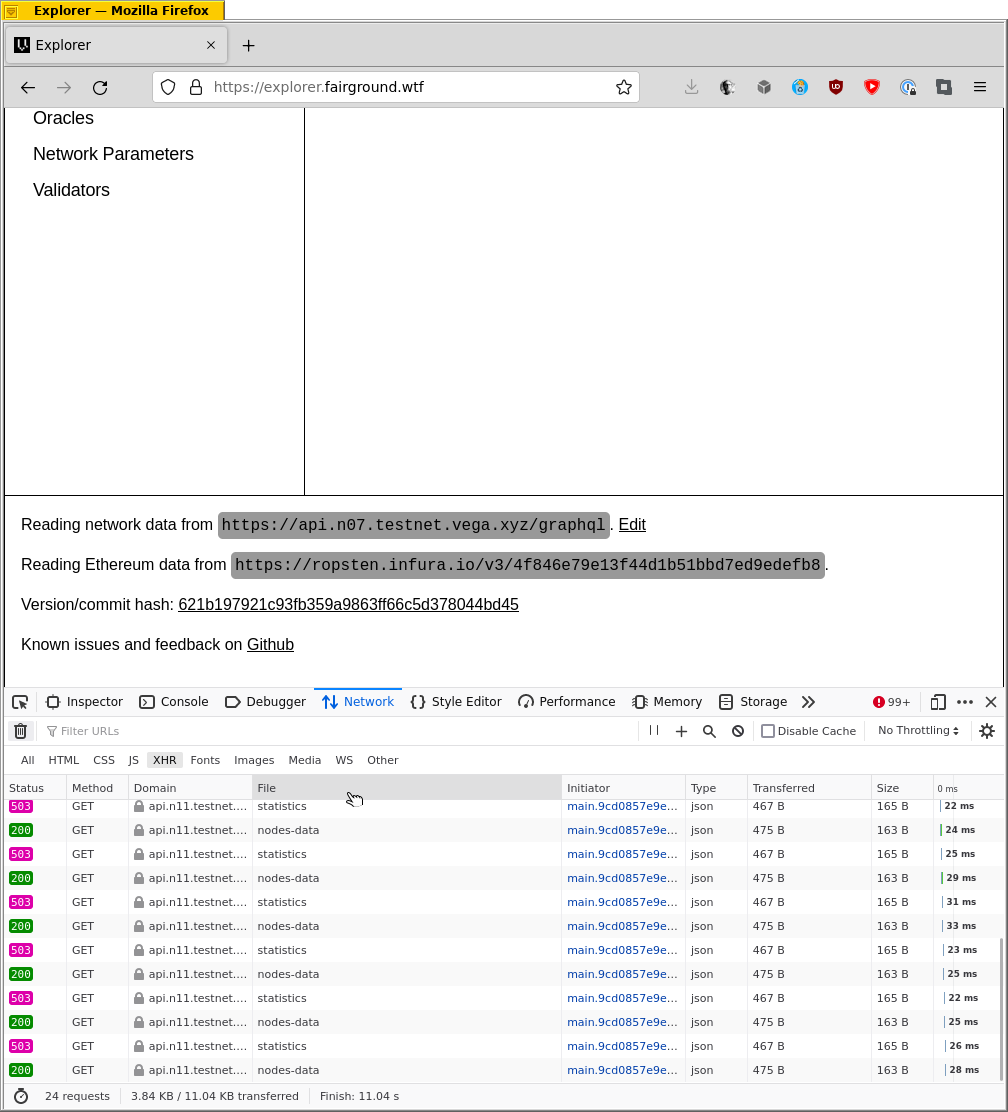Clear the network request list with trash icon

tap(20, 731)
